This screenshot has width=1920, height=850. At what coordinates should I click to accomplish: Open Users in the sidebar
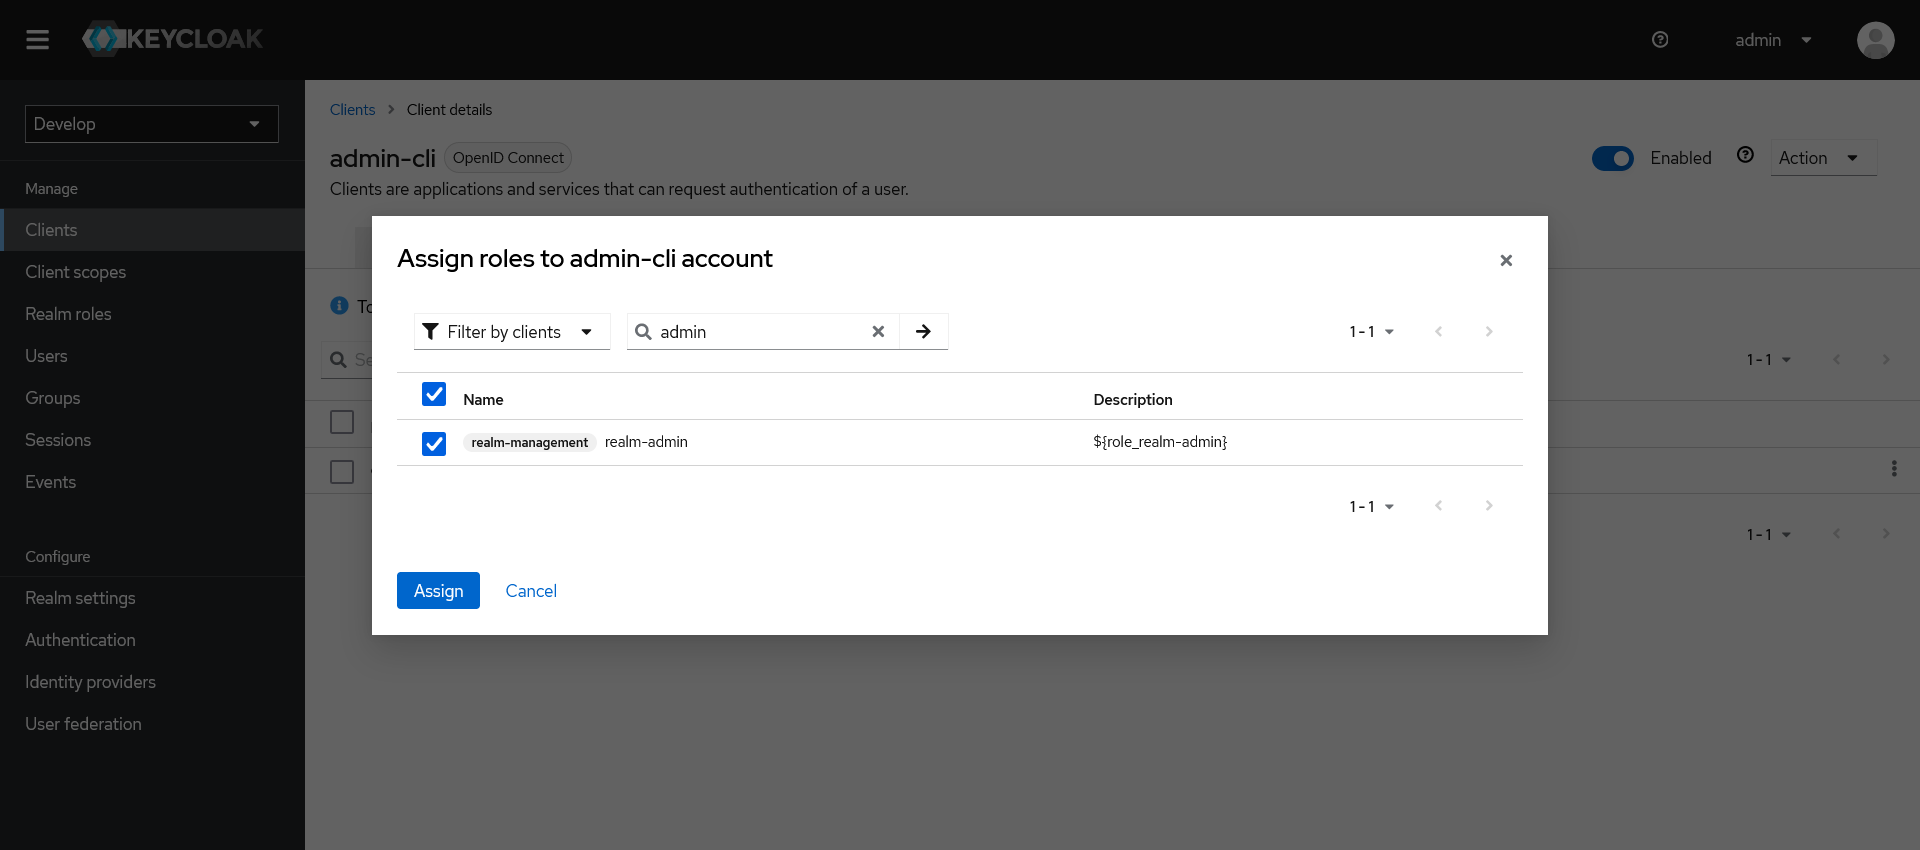tap(152, 356)
